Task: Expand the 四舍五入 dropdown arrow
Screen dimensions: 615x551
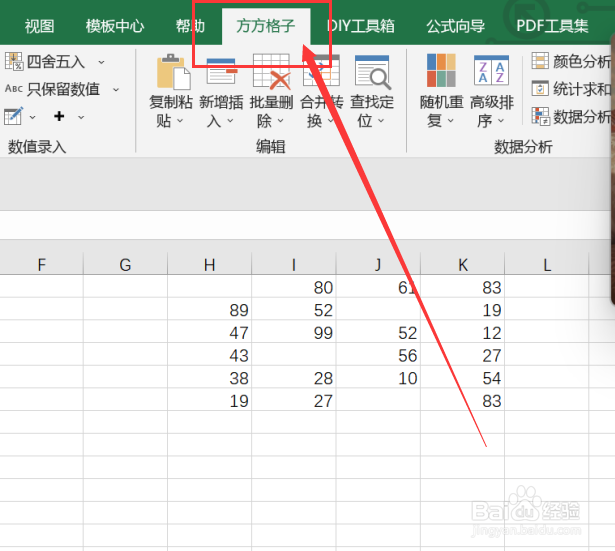Action: tap(101, 62)
